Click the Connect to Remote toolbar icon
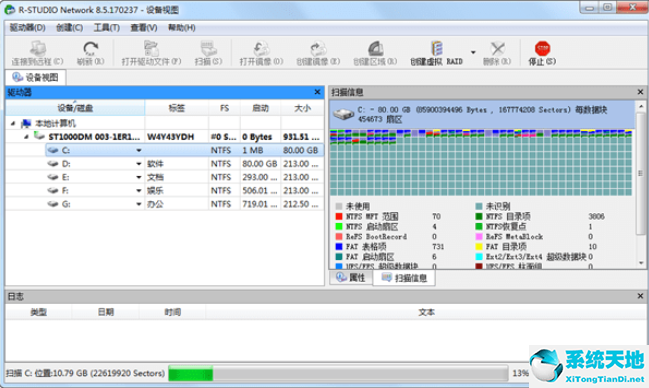 pos(37,49)
